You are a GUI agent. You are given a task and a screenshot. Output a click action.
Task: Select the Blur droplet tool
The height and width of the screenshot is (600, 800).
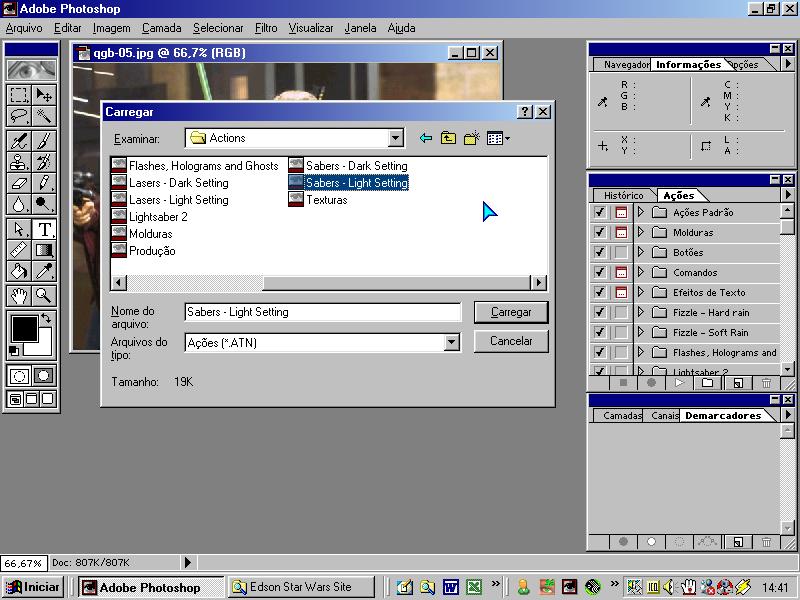(19, 204)
